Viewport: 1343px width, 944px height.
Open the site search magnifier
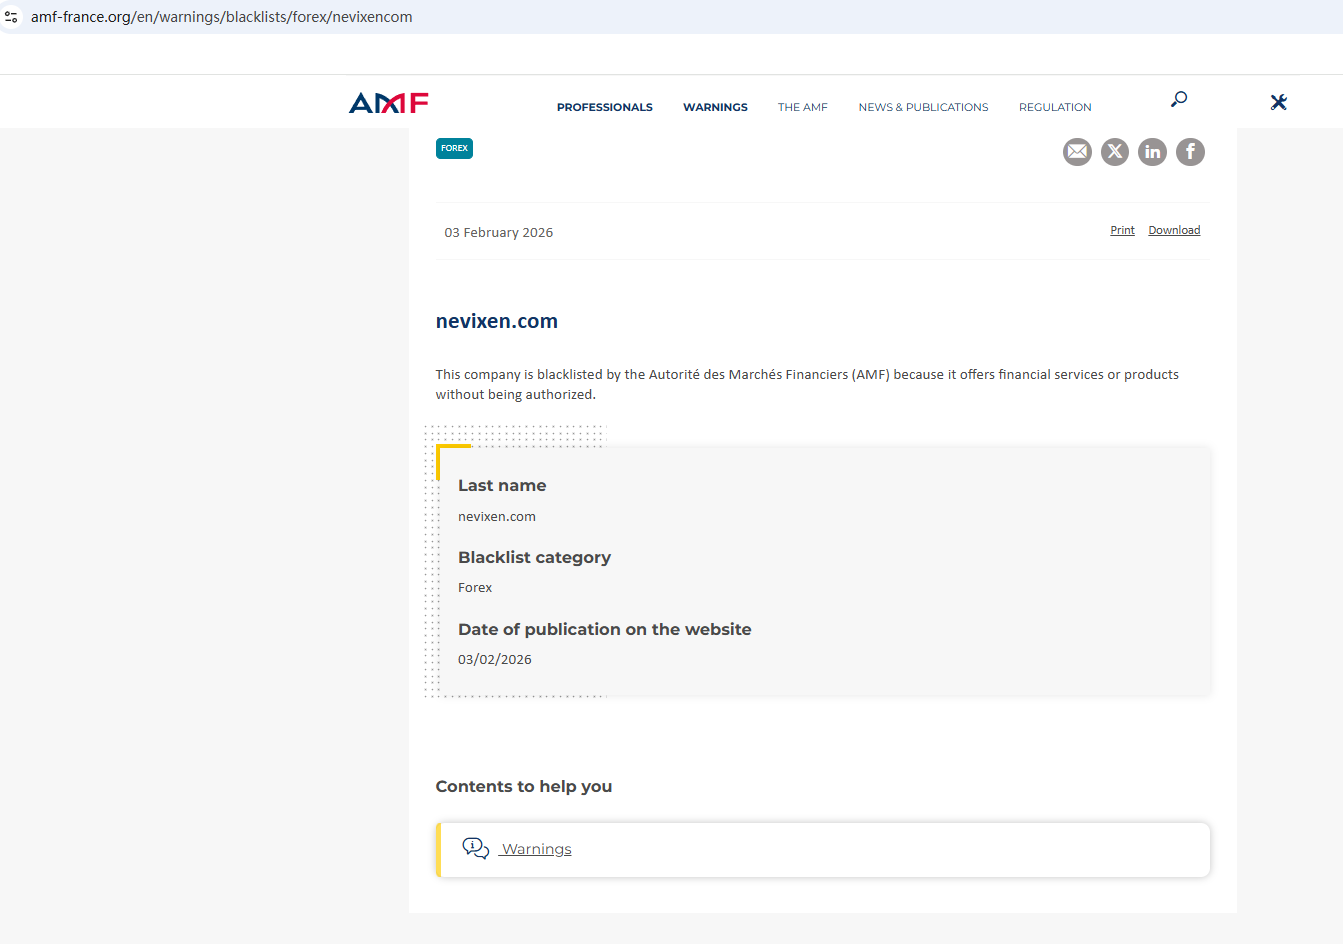(x=1179, y=99)
